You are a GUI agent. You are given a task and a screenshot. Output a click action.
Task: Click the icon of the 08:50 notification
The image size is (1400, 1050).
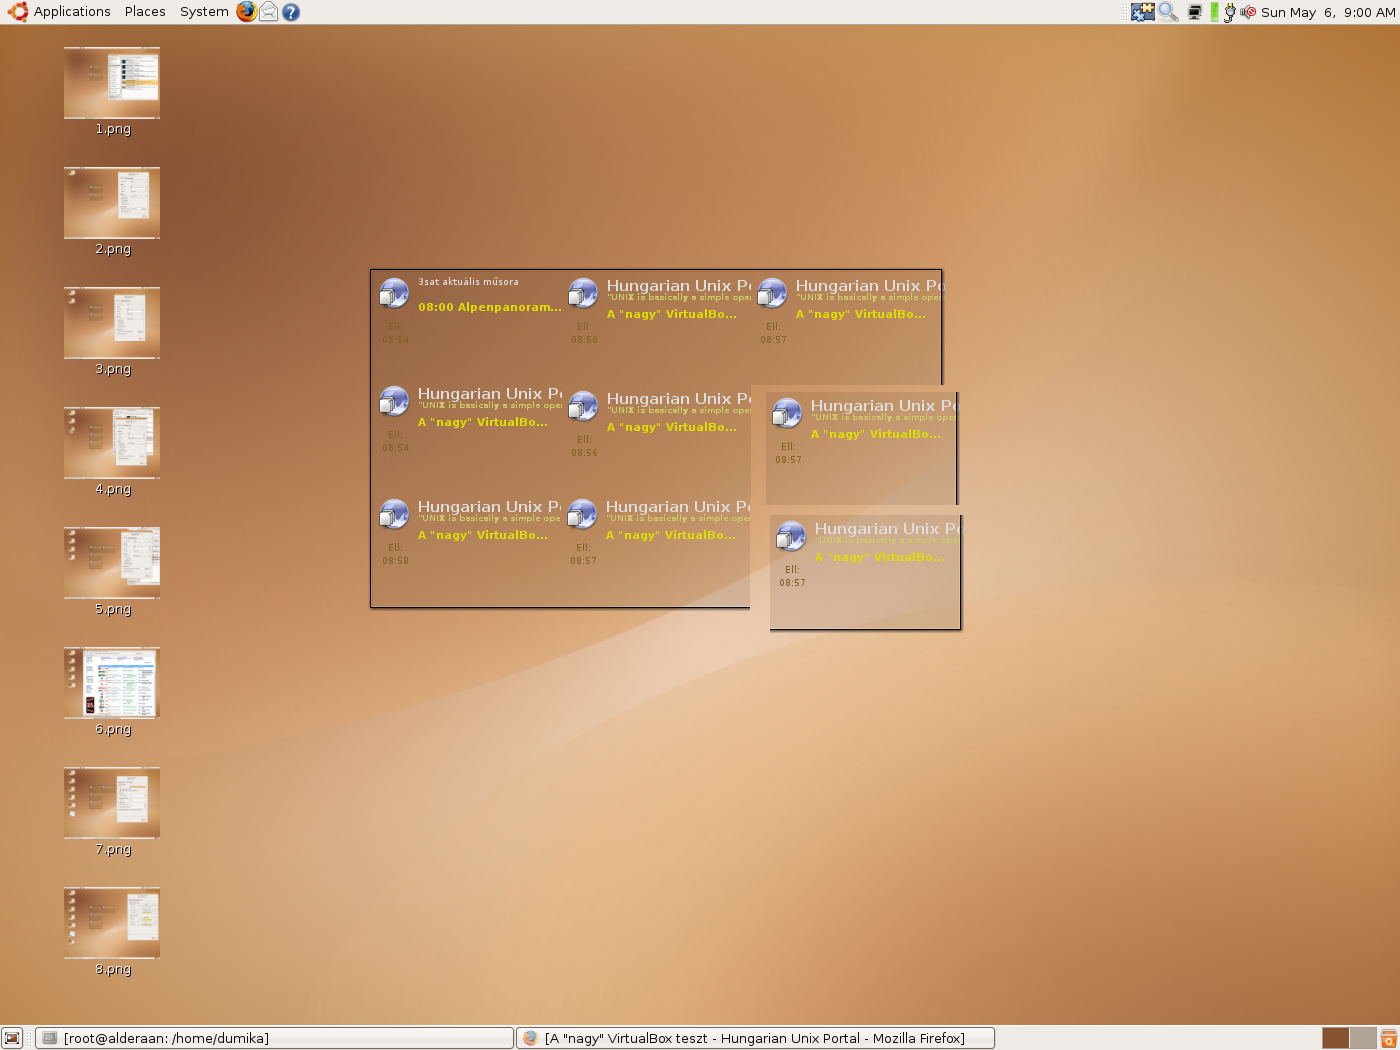583,293
